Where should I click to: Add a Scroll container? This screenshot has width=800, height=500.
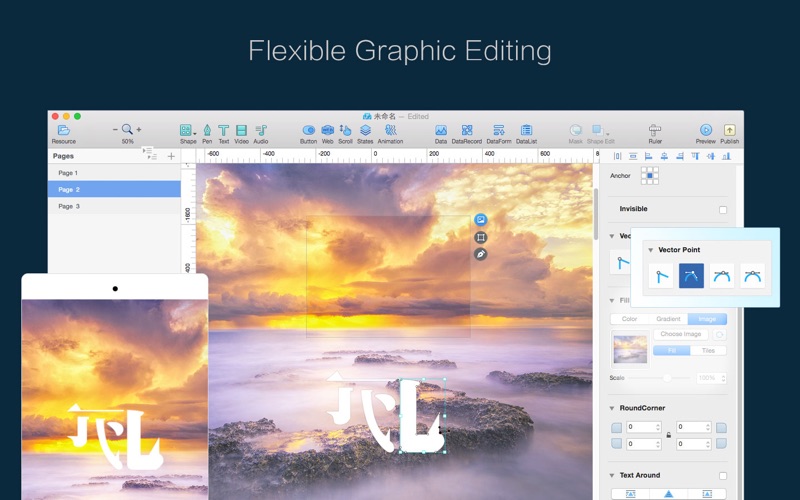pyautogui.click(x=345, y=134)
